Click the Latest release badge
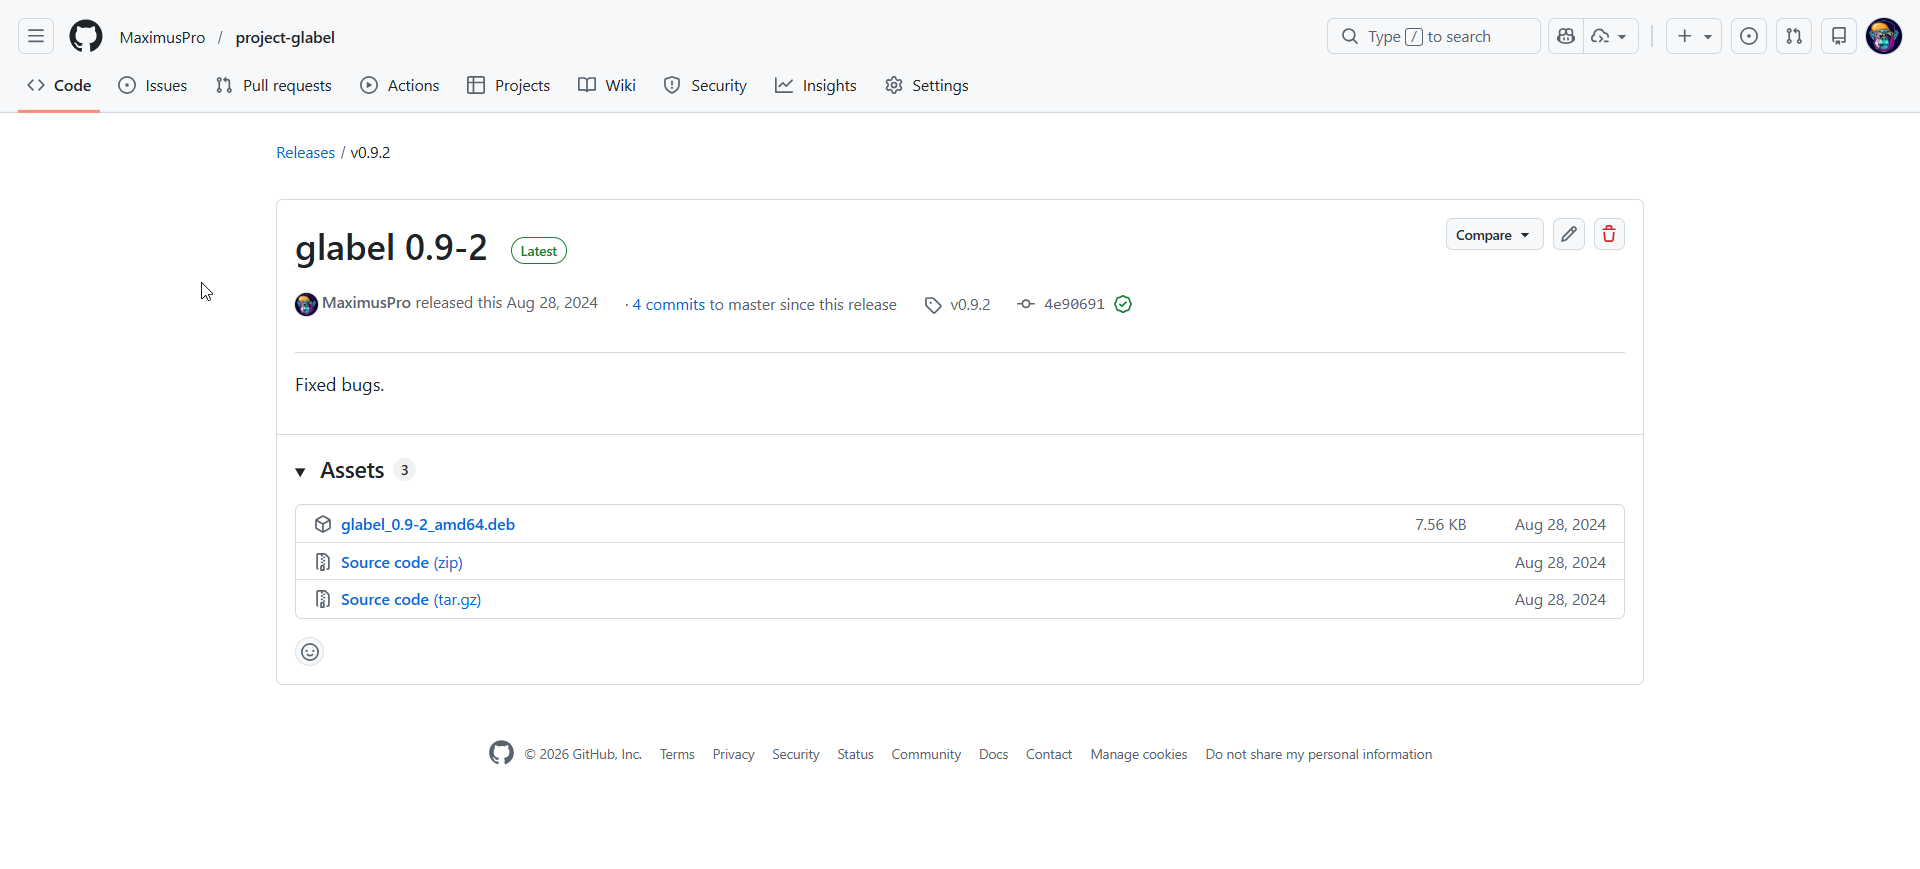1920x869 pixels. (539, 251)
